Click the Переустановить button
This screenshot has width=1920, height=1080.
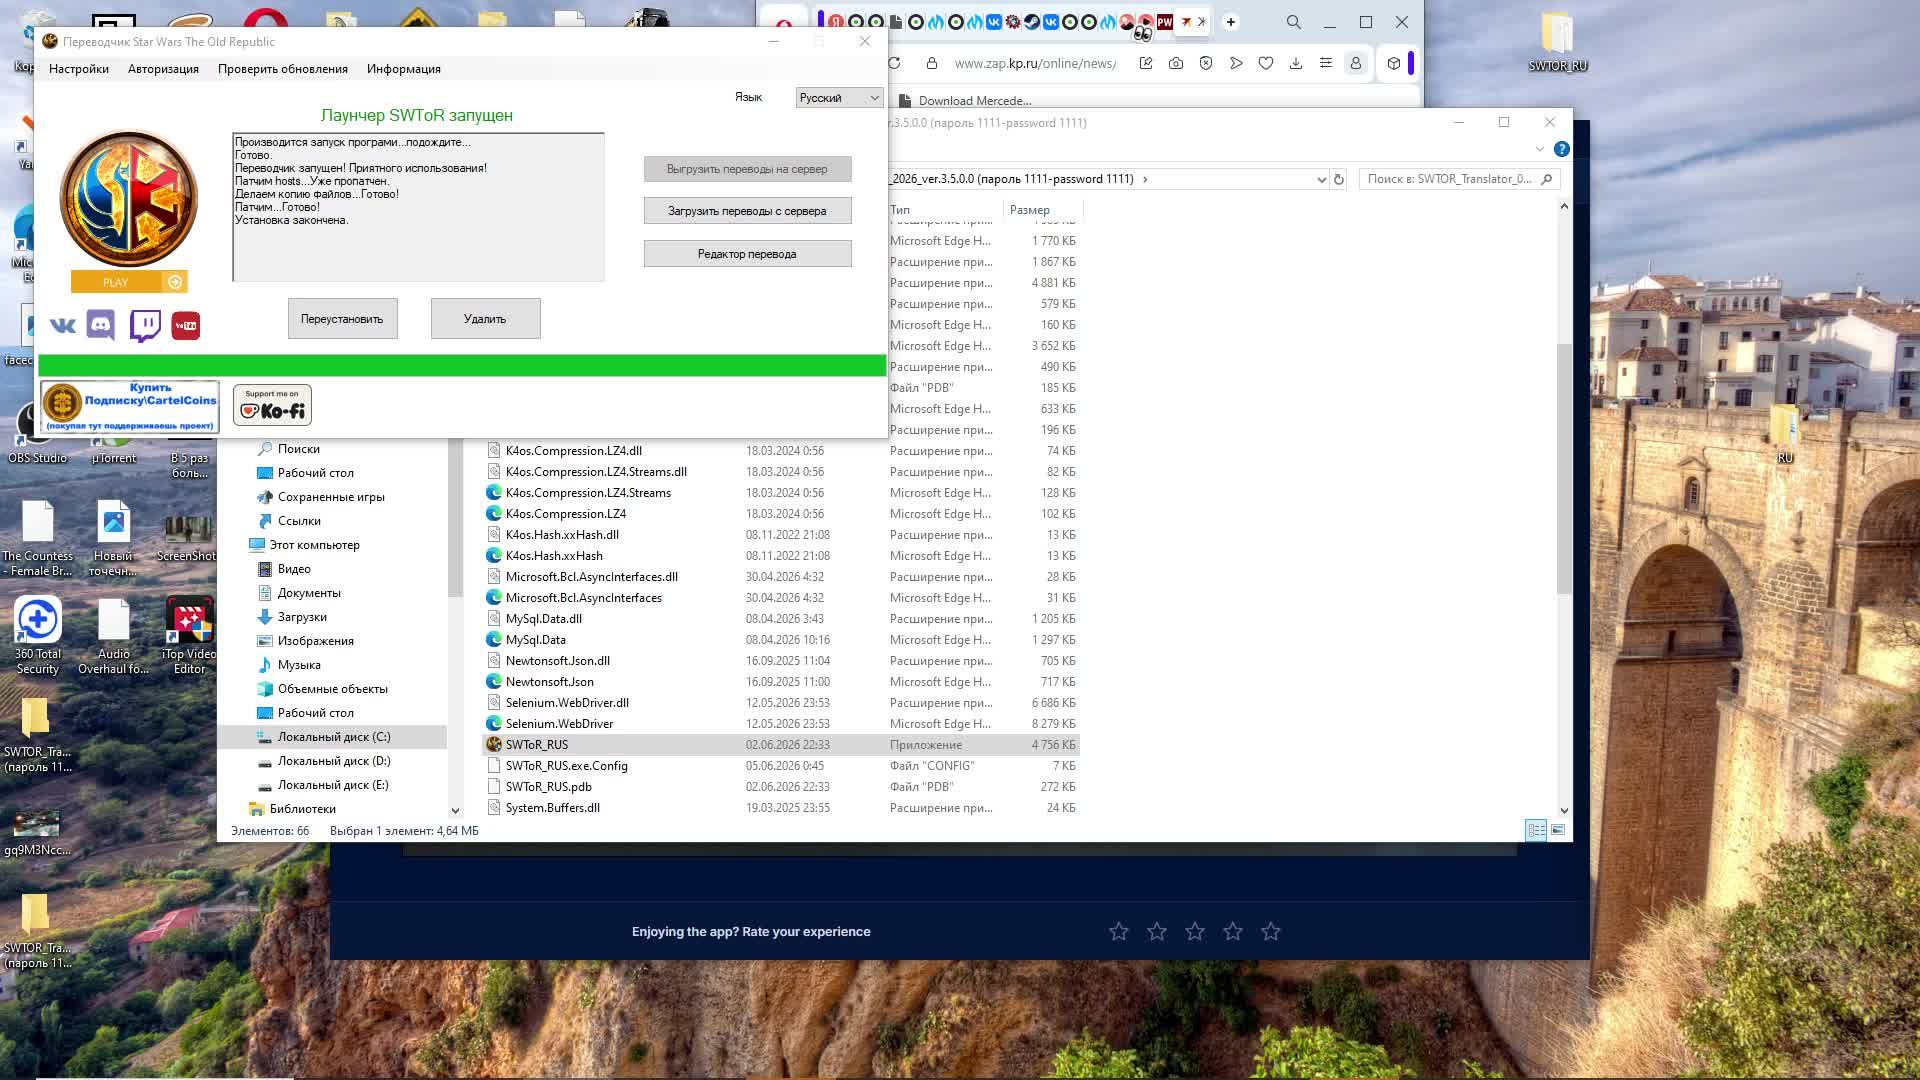(x=342, y=319)
